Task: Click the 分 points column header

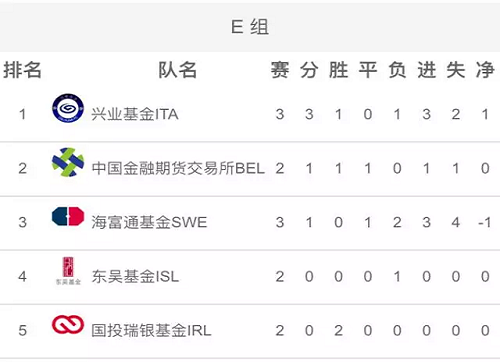Action: click(309, 70)
